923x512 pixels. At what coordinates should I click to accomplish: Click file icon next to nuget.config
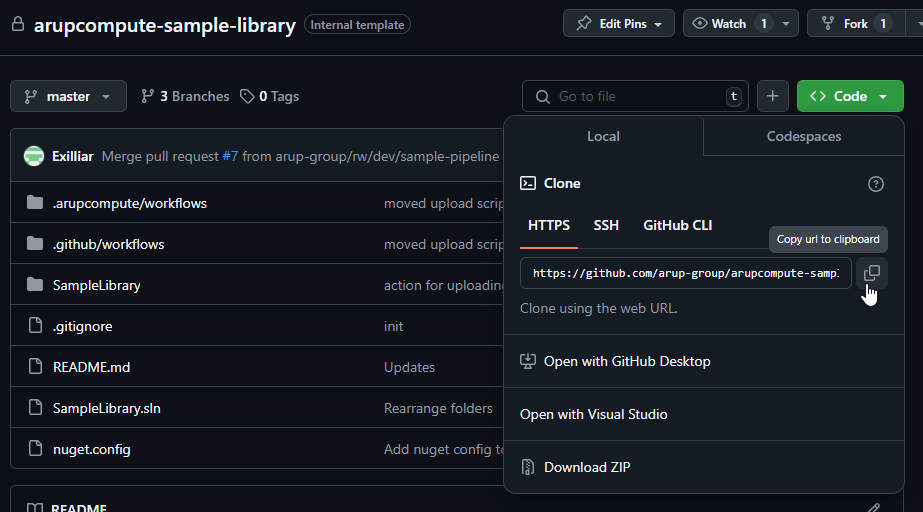tap(35, 448)
